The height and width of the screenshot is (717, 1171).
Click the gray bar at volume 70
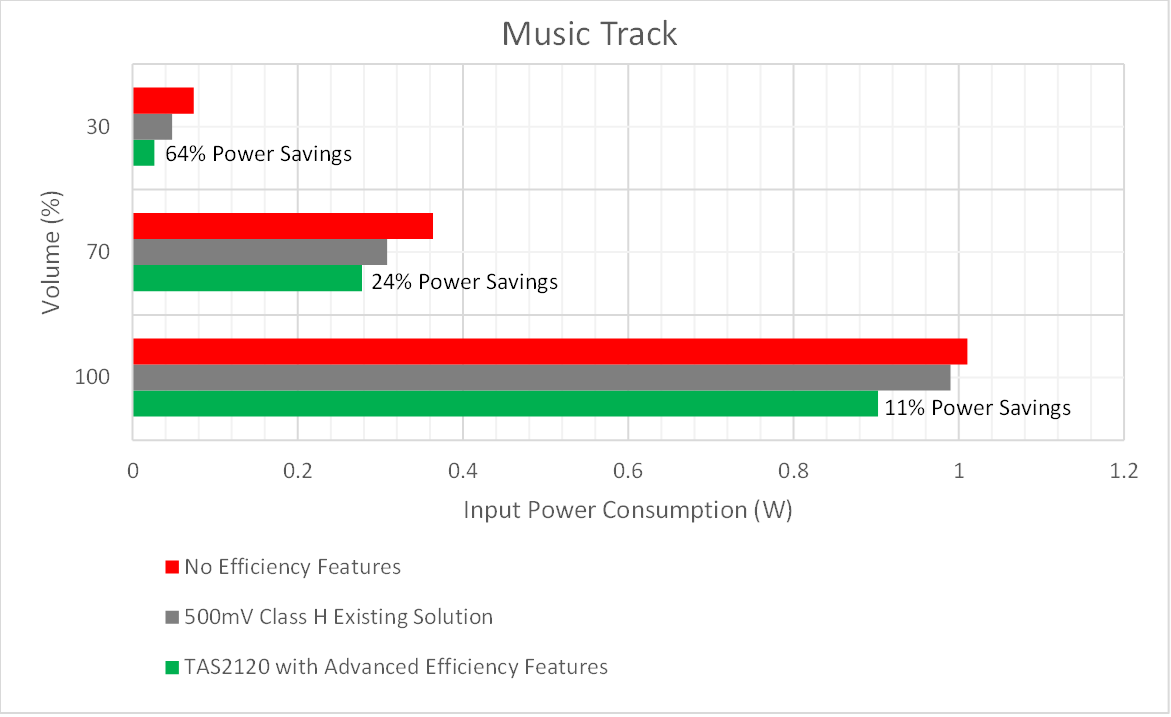[260, 251]
